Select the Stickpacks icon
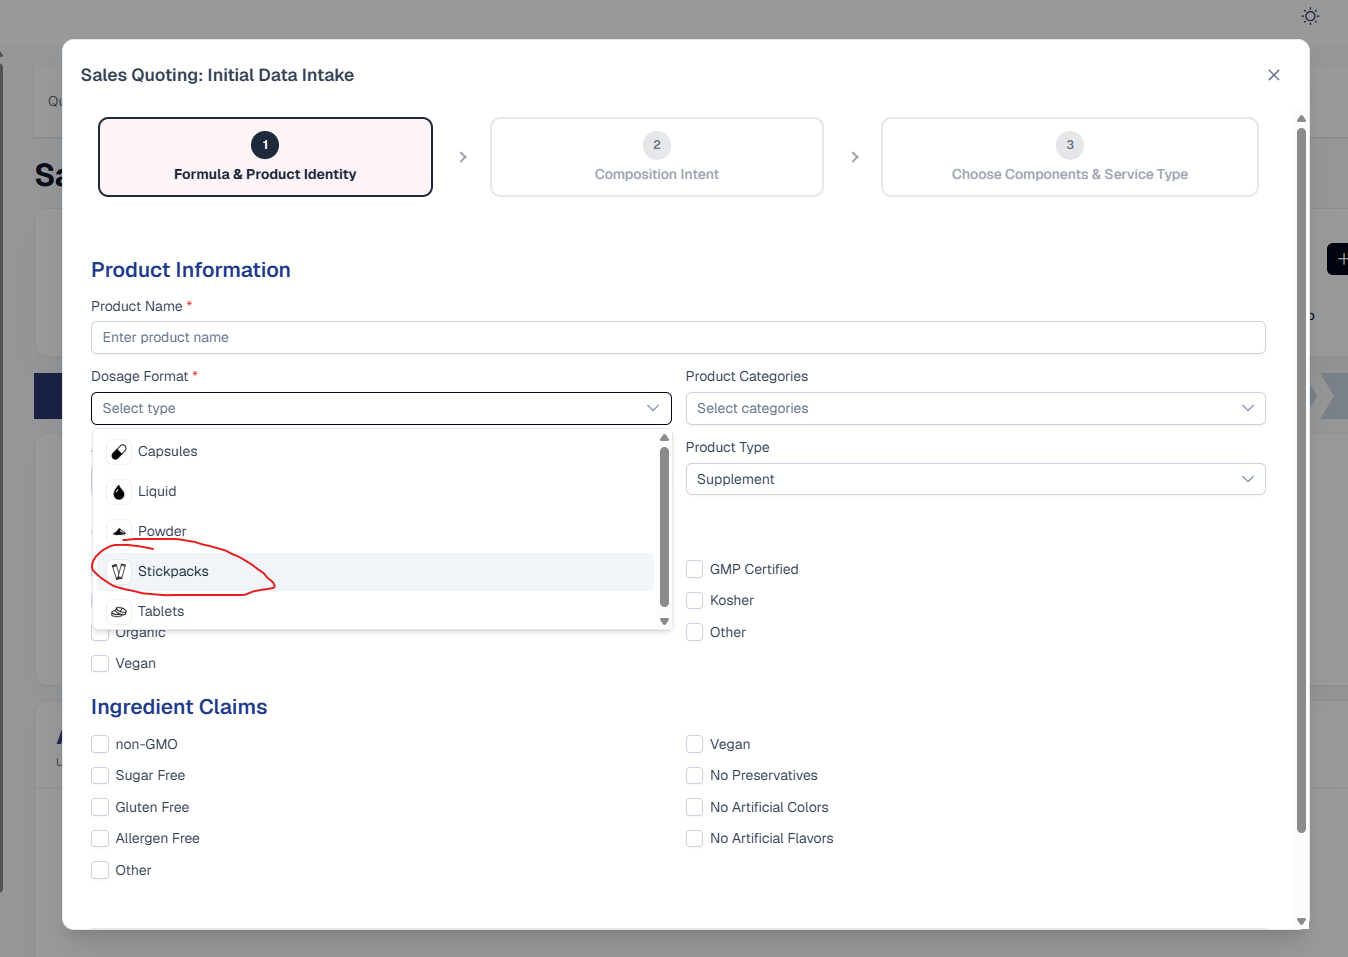This screenshot has width=1348, height=957. 119,572
